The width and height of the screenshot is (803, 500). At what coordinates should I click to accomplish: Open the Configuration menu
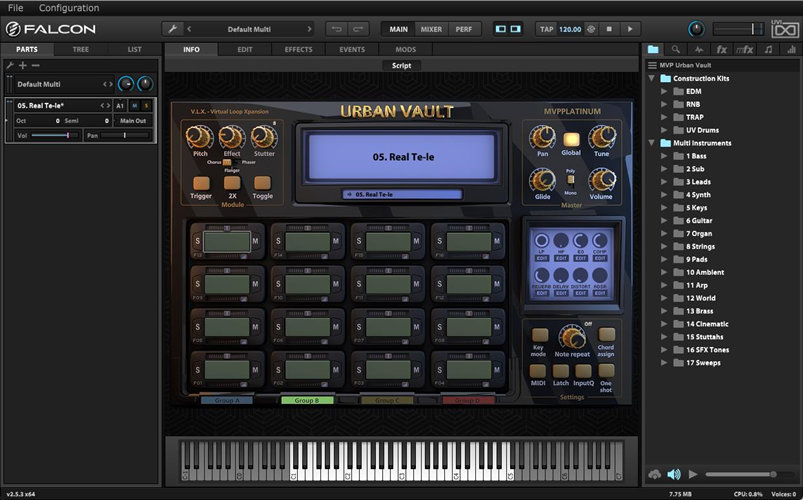tap(69, 8)
